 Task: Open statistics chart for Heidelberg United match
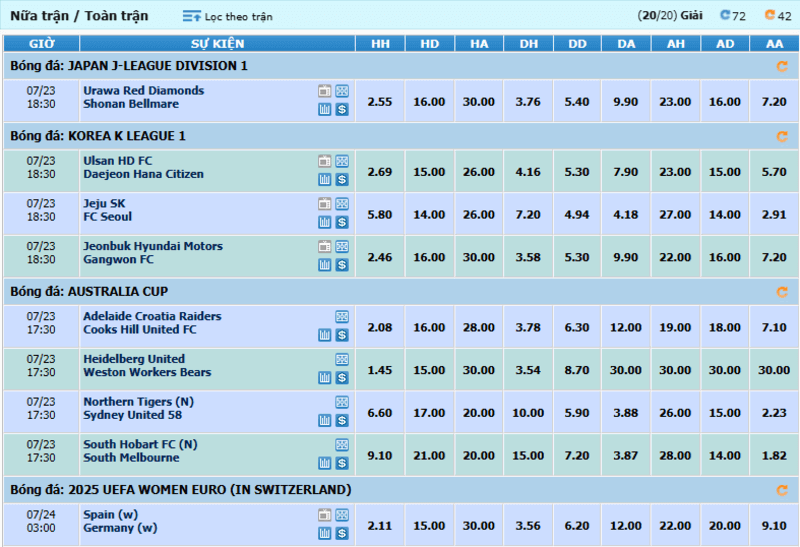(x=324, y=378)
